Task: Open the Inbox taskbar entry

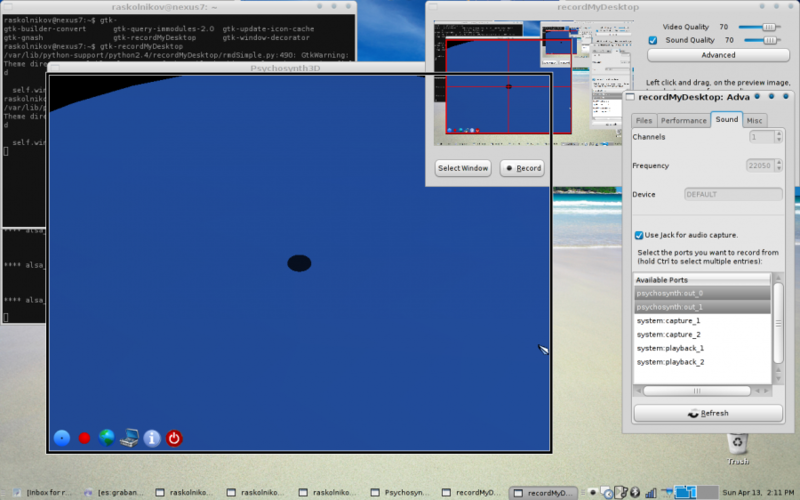Action: click(x=43, y=492)
